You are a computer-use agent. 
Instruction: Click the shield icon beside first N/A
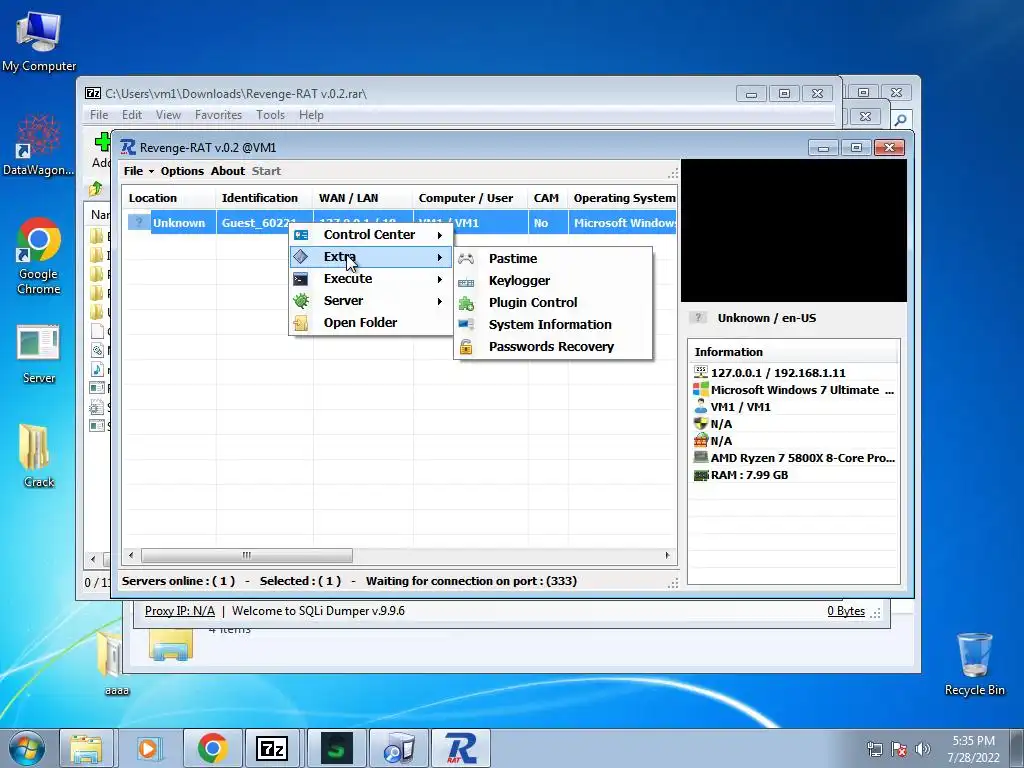(700, 423)
